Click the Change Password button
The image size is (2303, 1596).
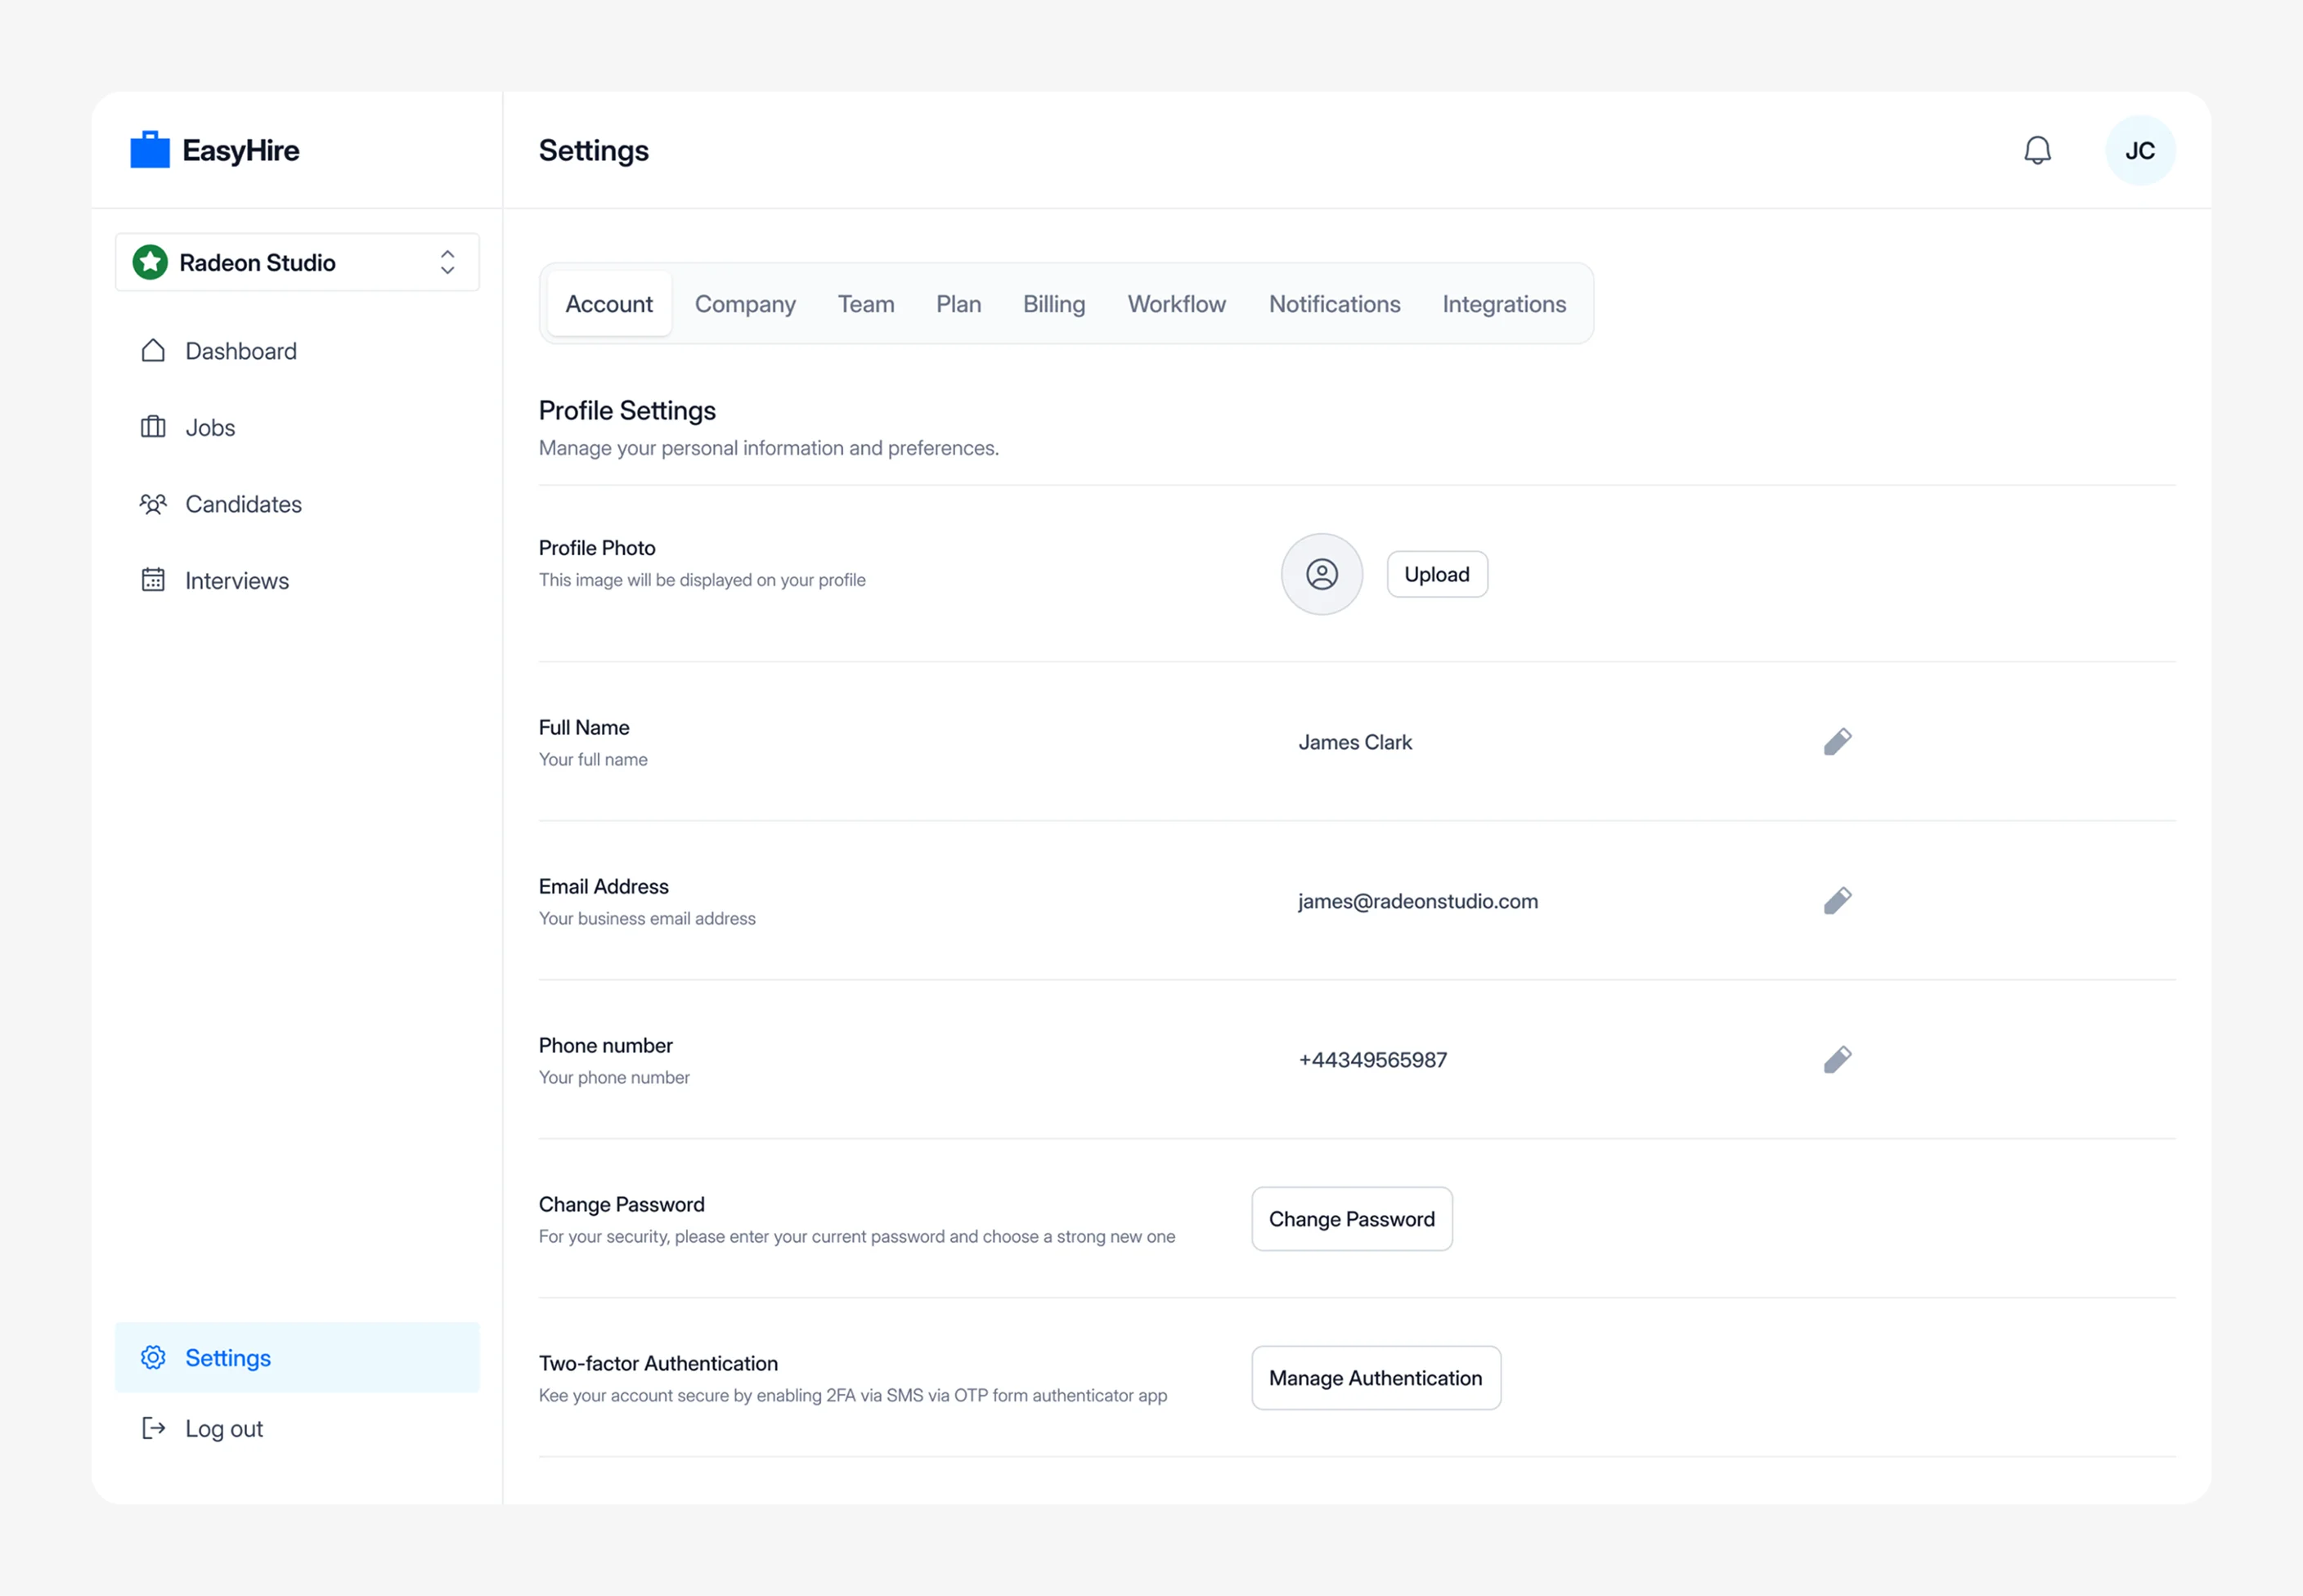click(1352, 1219)
